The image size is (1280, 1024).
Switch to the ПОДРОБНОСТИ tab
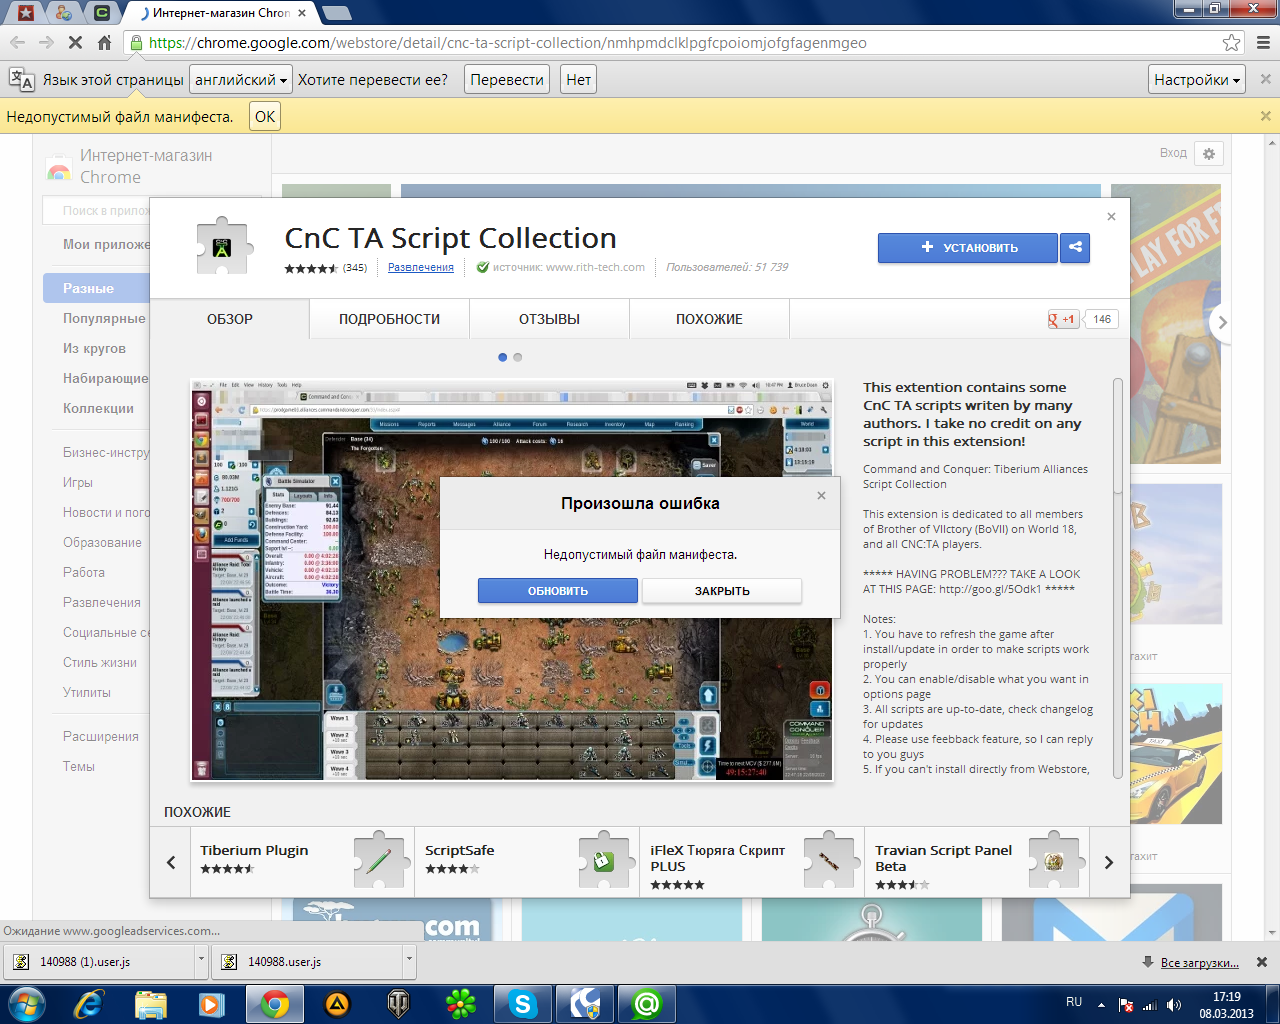(x=390, y=319)
